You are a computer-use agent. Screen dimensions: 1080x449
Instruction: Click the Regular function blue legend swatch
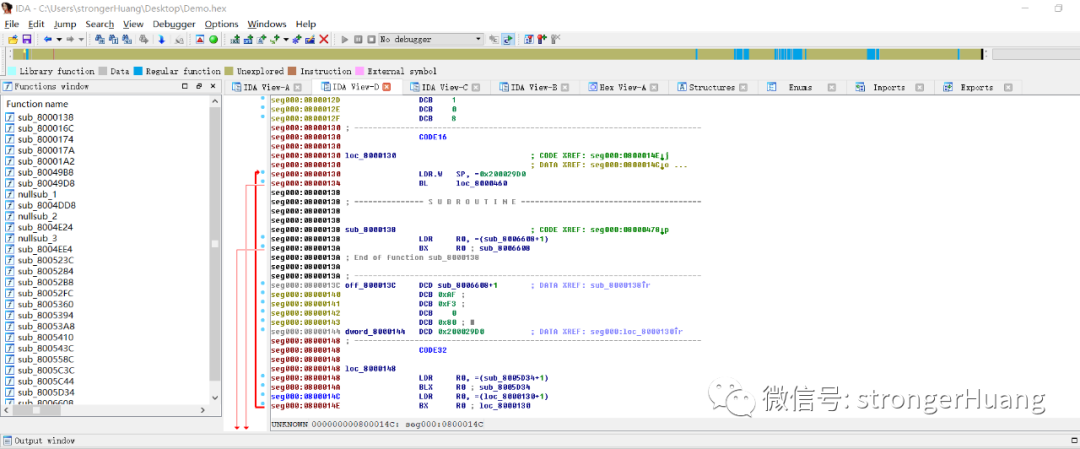pyautogui.click(x=138, y=72)
